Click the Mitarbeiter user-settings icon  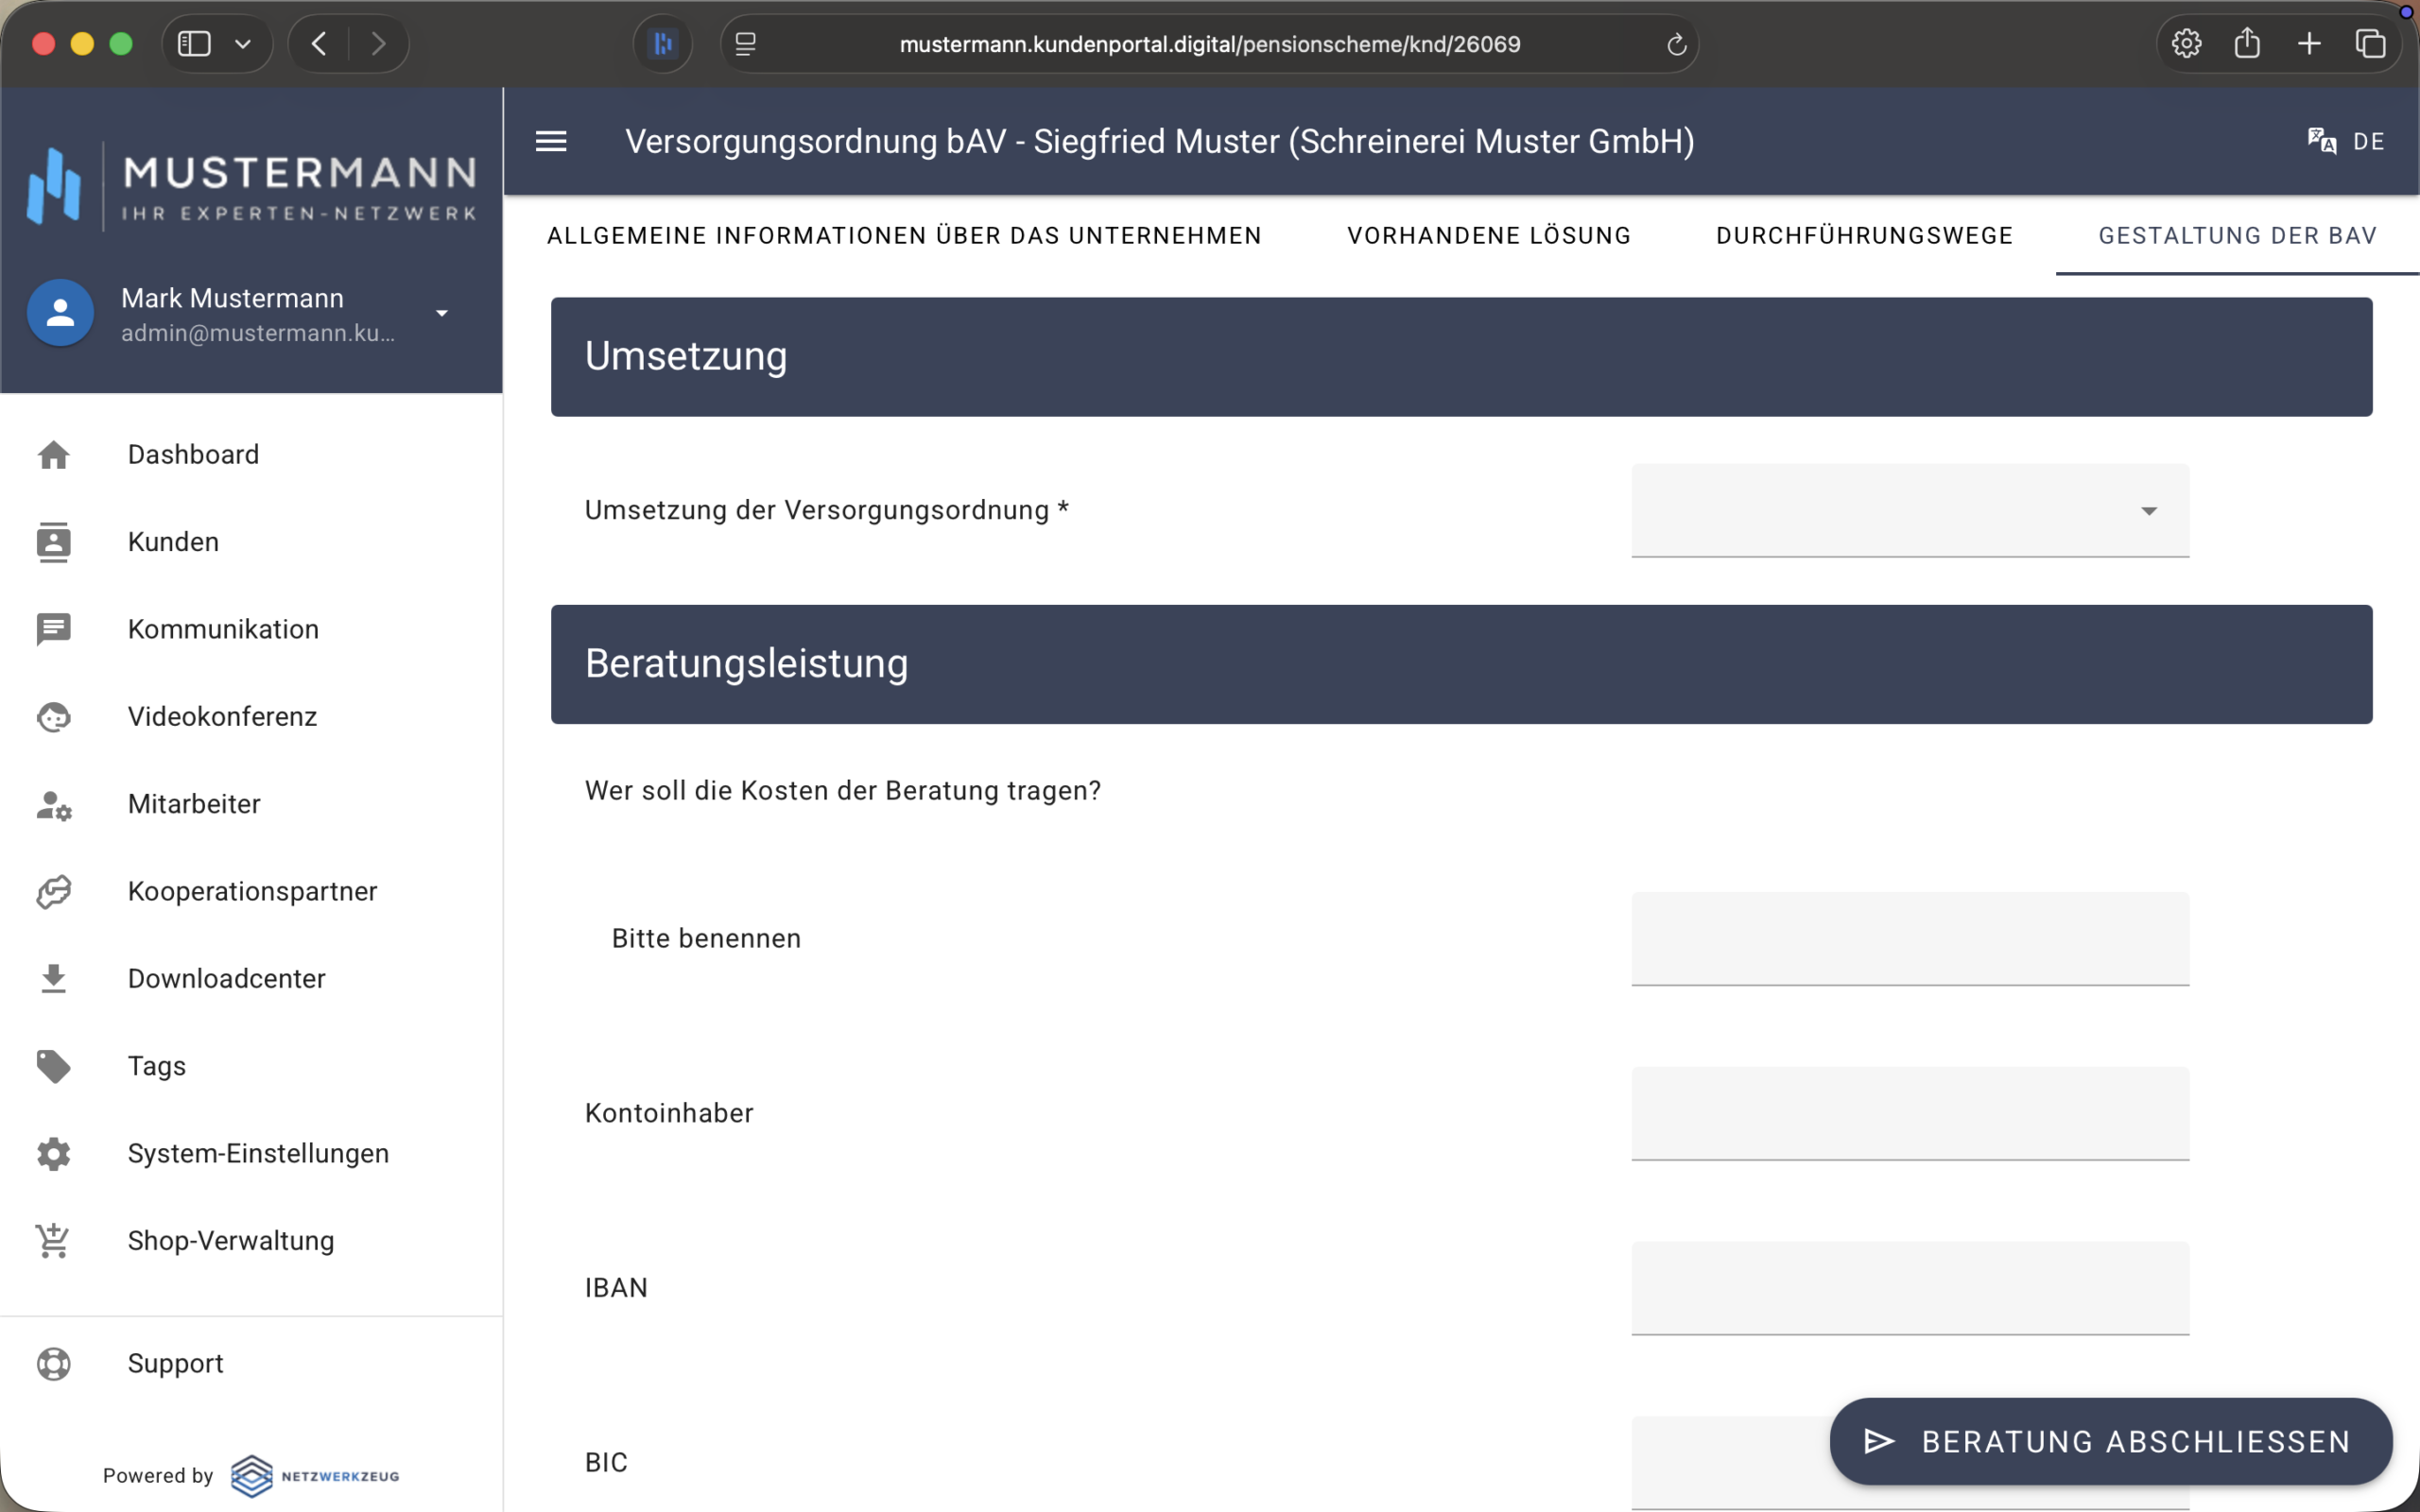point(53,804)
